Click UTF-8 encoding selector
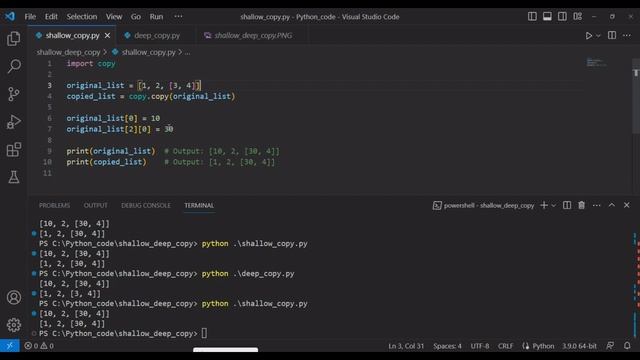The height and width of the screenshot is (360, 640). (x=480, y=346)
